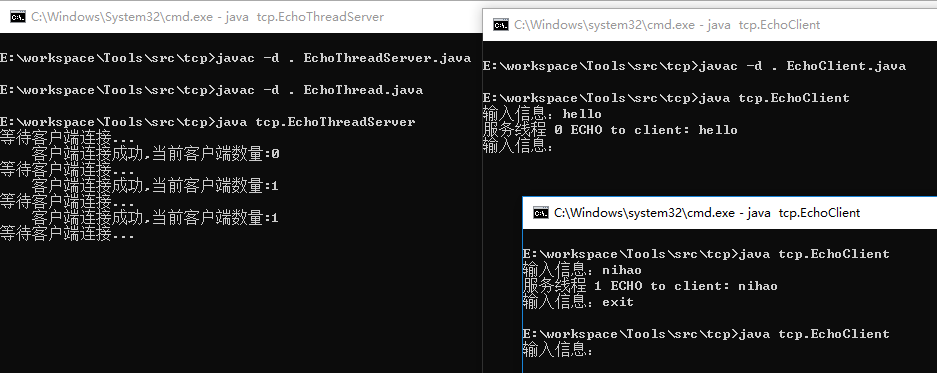Click java tcp.EchoClient command below exit line
The height and width of the screenshot is (373, 937).
coord(706,334)
